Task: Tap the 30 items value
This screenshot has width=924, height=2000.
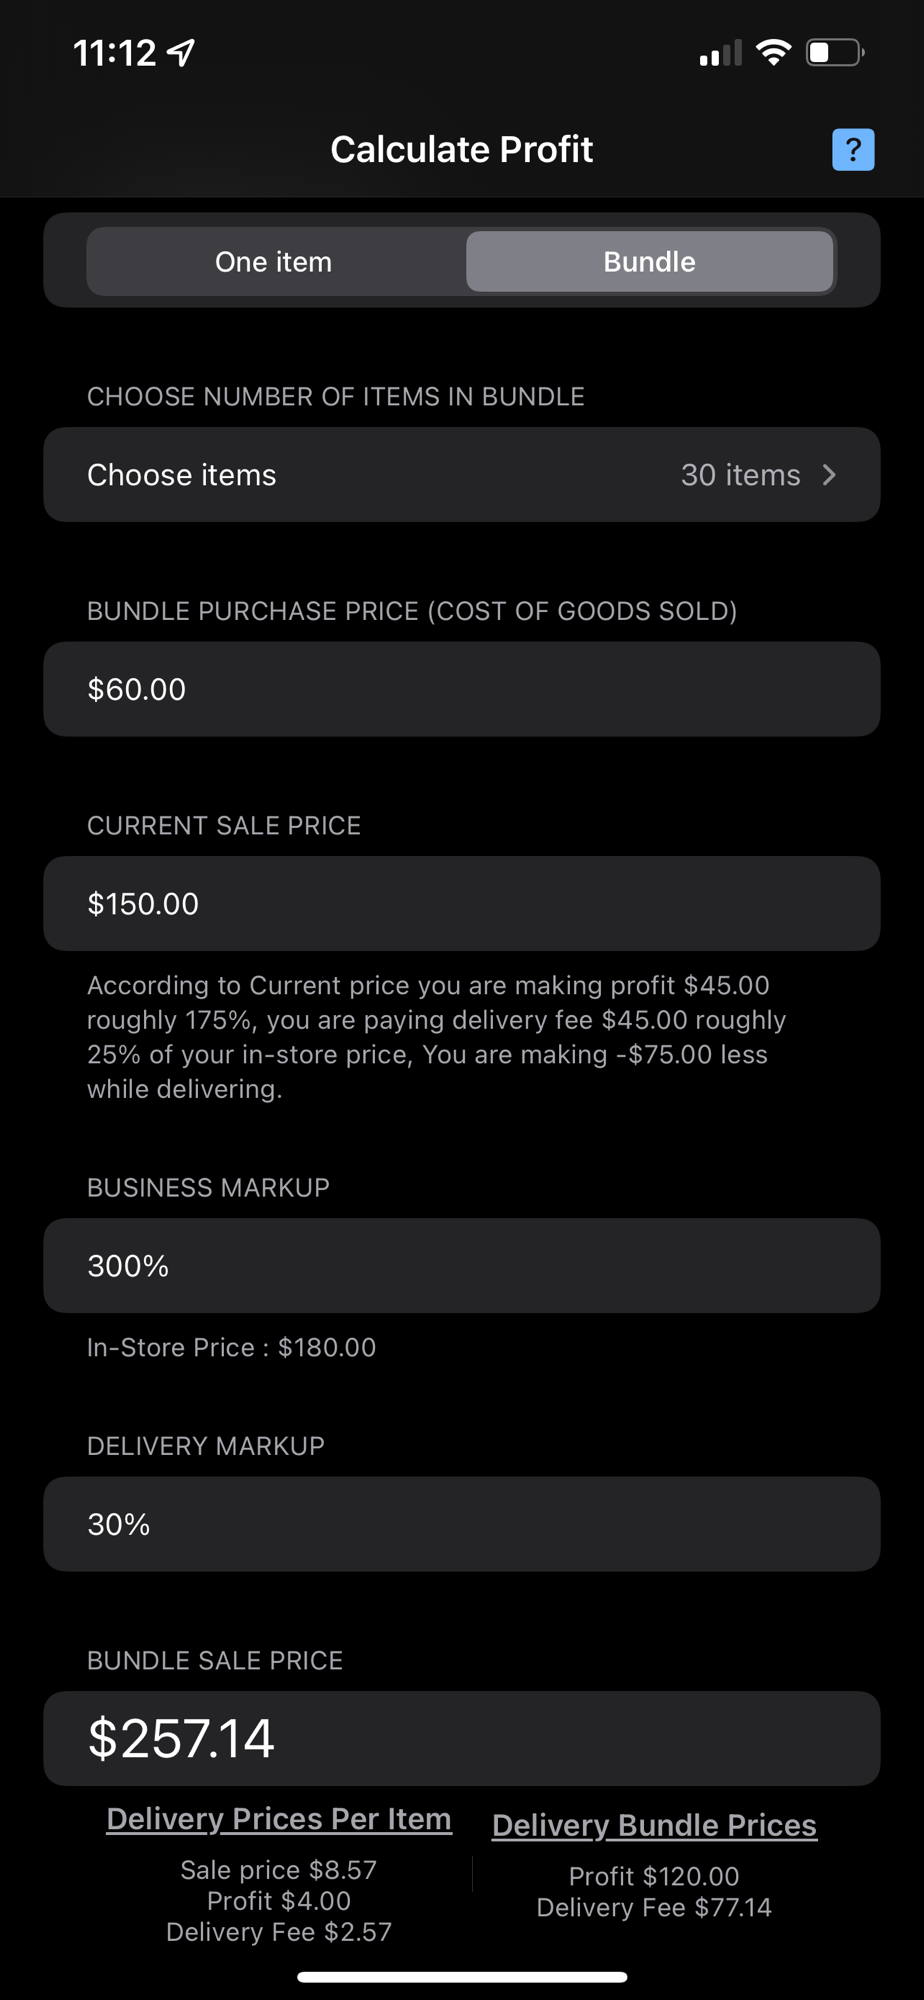Action: click(x=741, y=475)
